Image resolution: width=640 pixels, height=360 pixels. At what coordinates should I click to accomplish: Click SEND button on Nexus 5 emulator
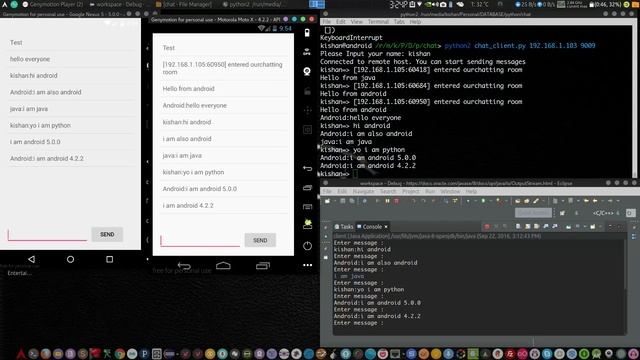(x=107, y=234)
